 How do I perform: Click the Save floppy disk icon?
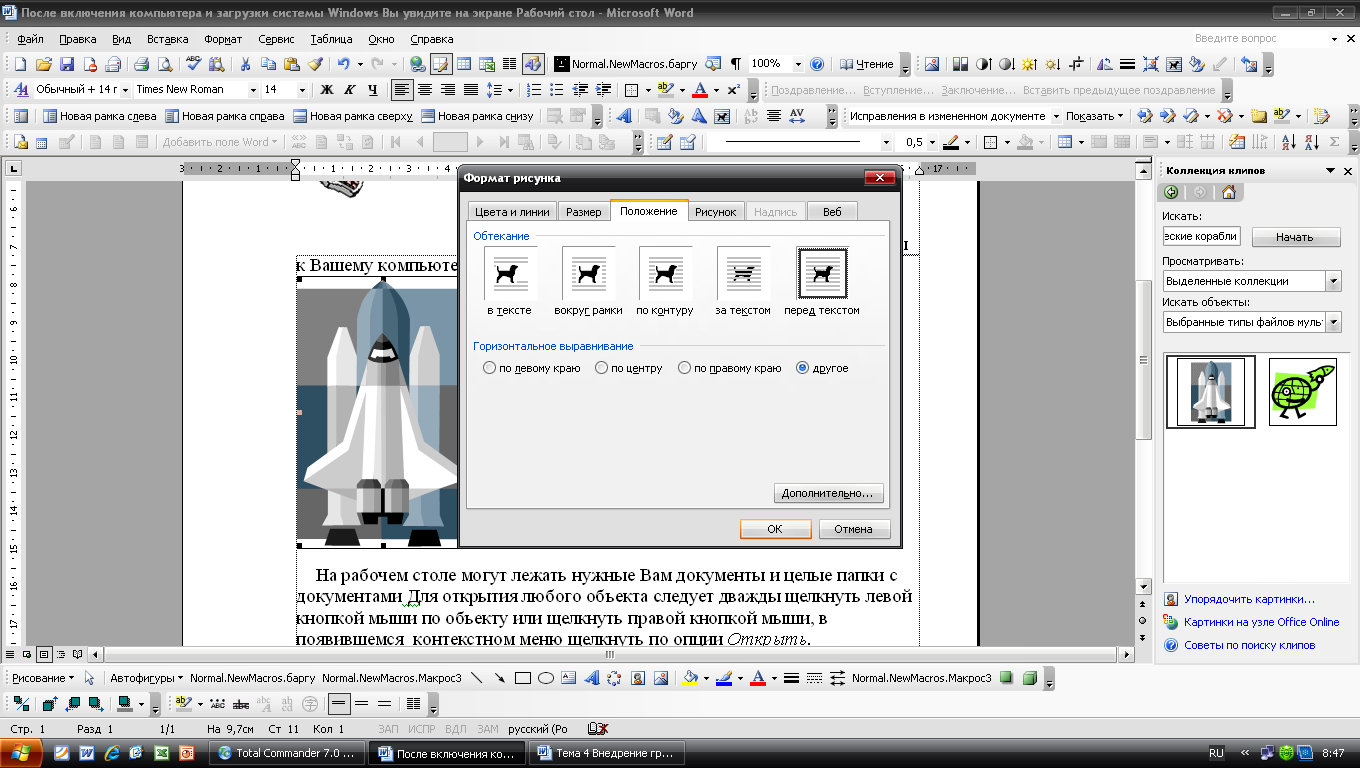[67, 64]
